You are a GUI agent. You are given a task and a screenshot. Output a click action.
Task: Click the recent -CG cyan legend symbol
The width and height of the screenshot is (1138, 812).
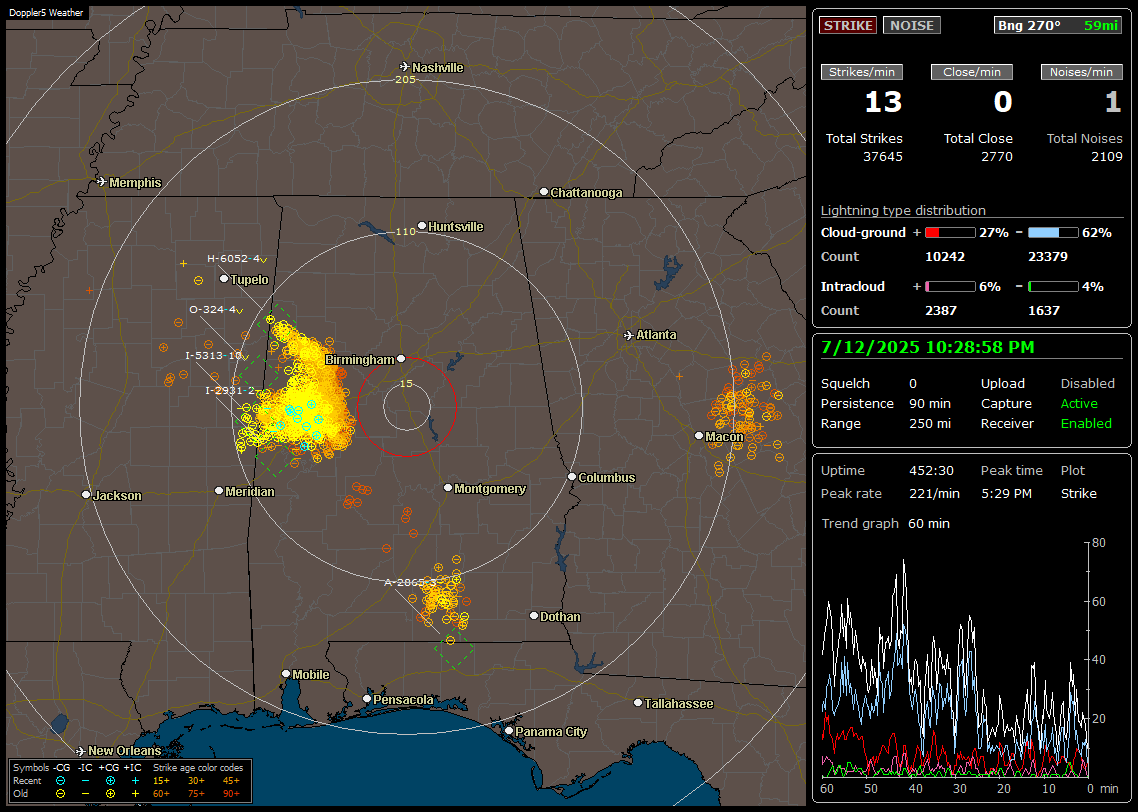coord(60,781)
